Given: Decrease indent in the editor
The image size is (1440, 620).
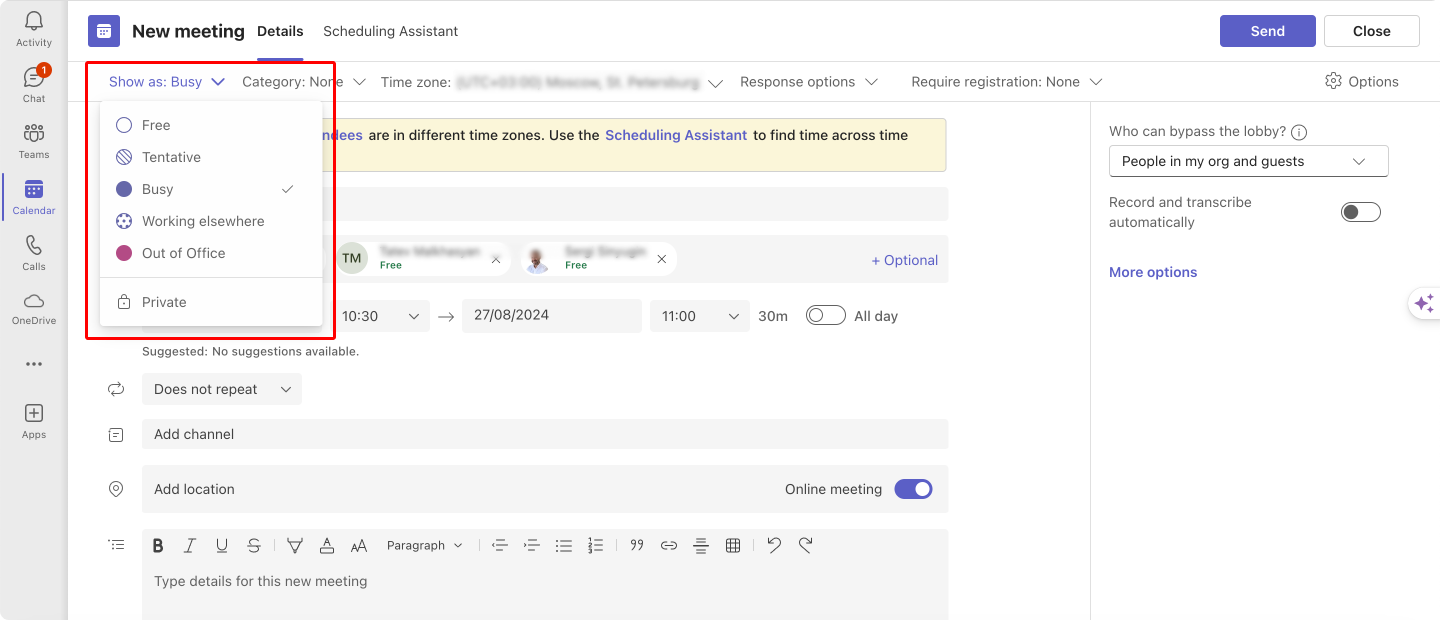Looking at the screenshot, I should point(500,545).
